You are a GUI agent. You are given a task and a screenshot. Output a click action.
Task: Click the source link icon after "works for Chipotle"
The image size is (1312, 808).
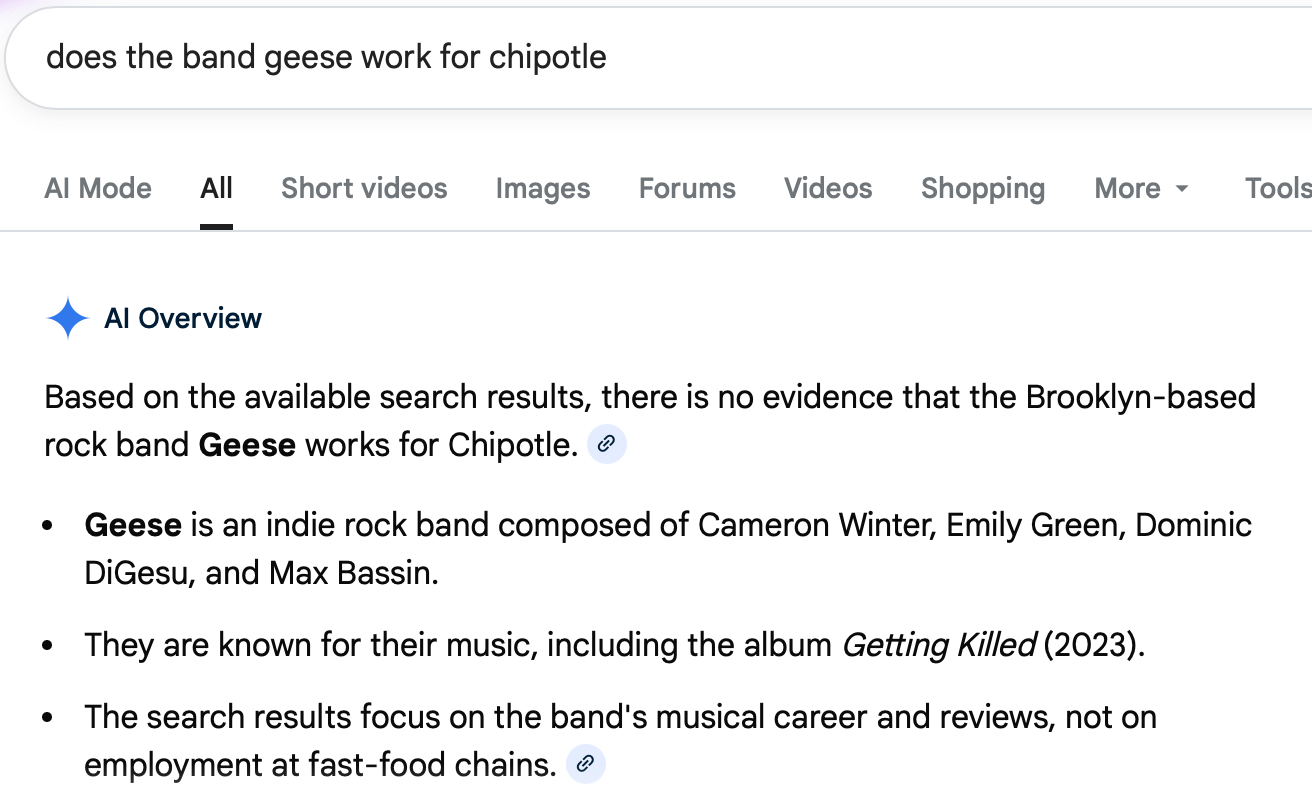(x=606, y=445)
